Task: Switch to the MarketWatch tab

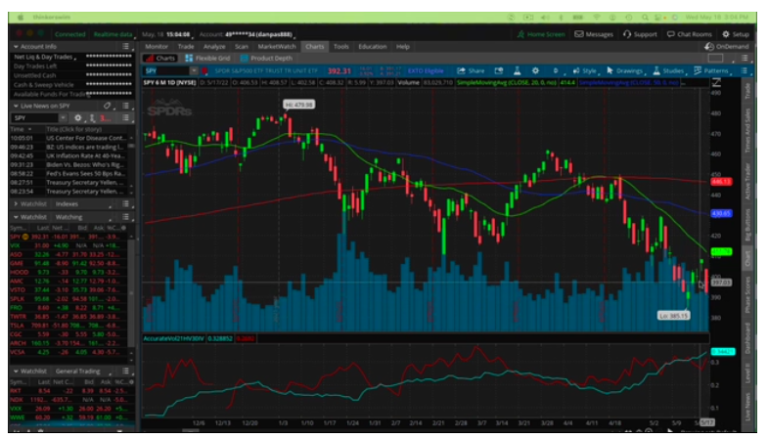Action: [276, 46]
